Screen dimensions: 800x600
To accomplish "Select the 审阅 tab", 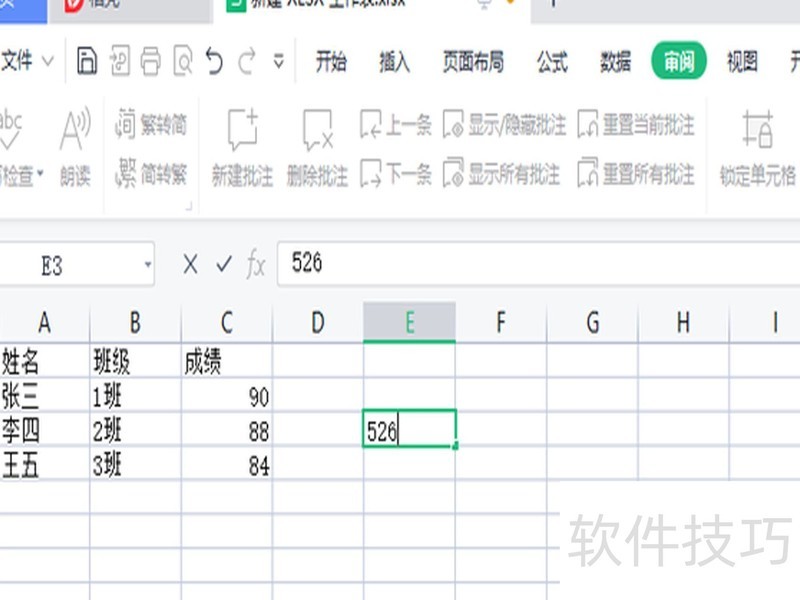I will tap(679, 61).
